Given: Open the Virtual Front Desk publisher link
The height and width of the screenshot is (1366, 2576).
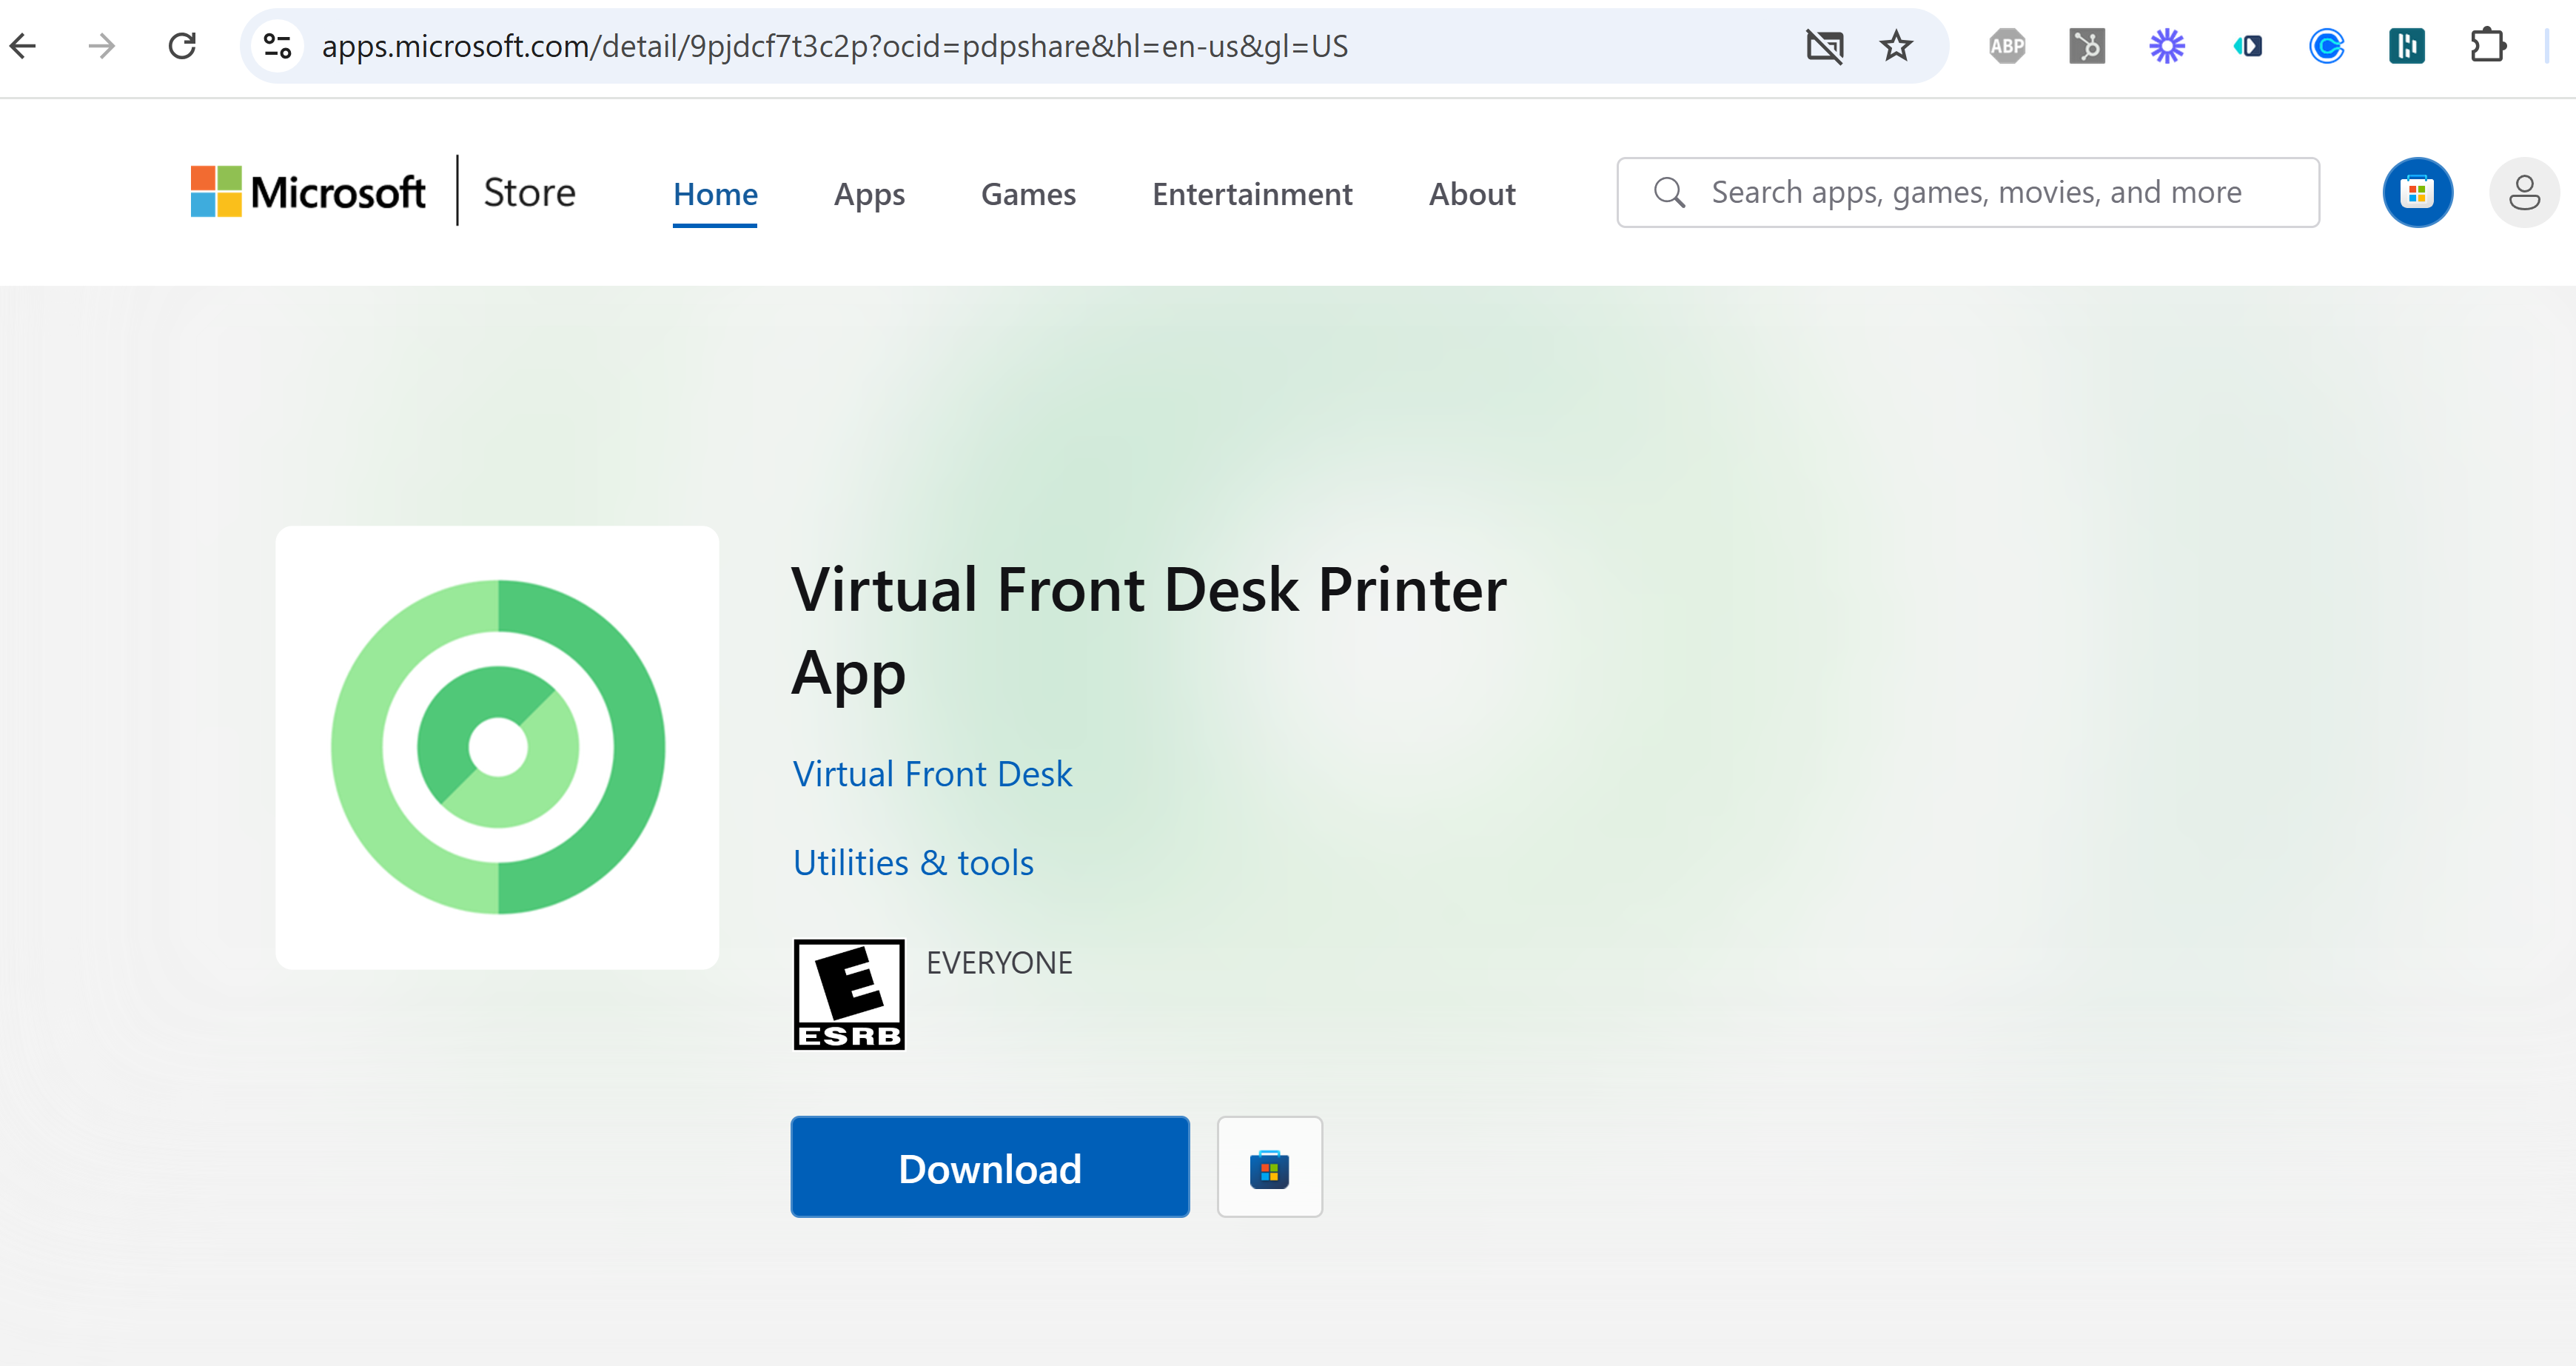Looking at the screenshot, I should click(932, 774).
